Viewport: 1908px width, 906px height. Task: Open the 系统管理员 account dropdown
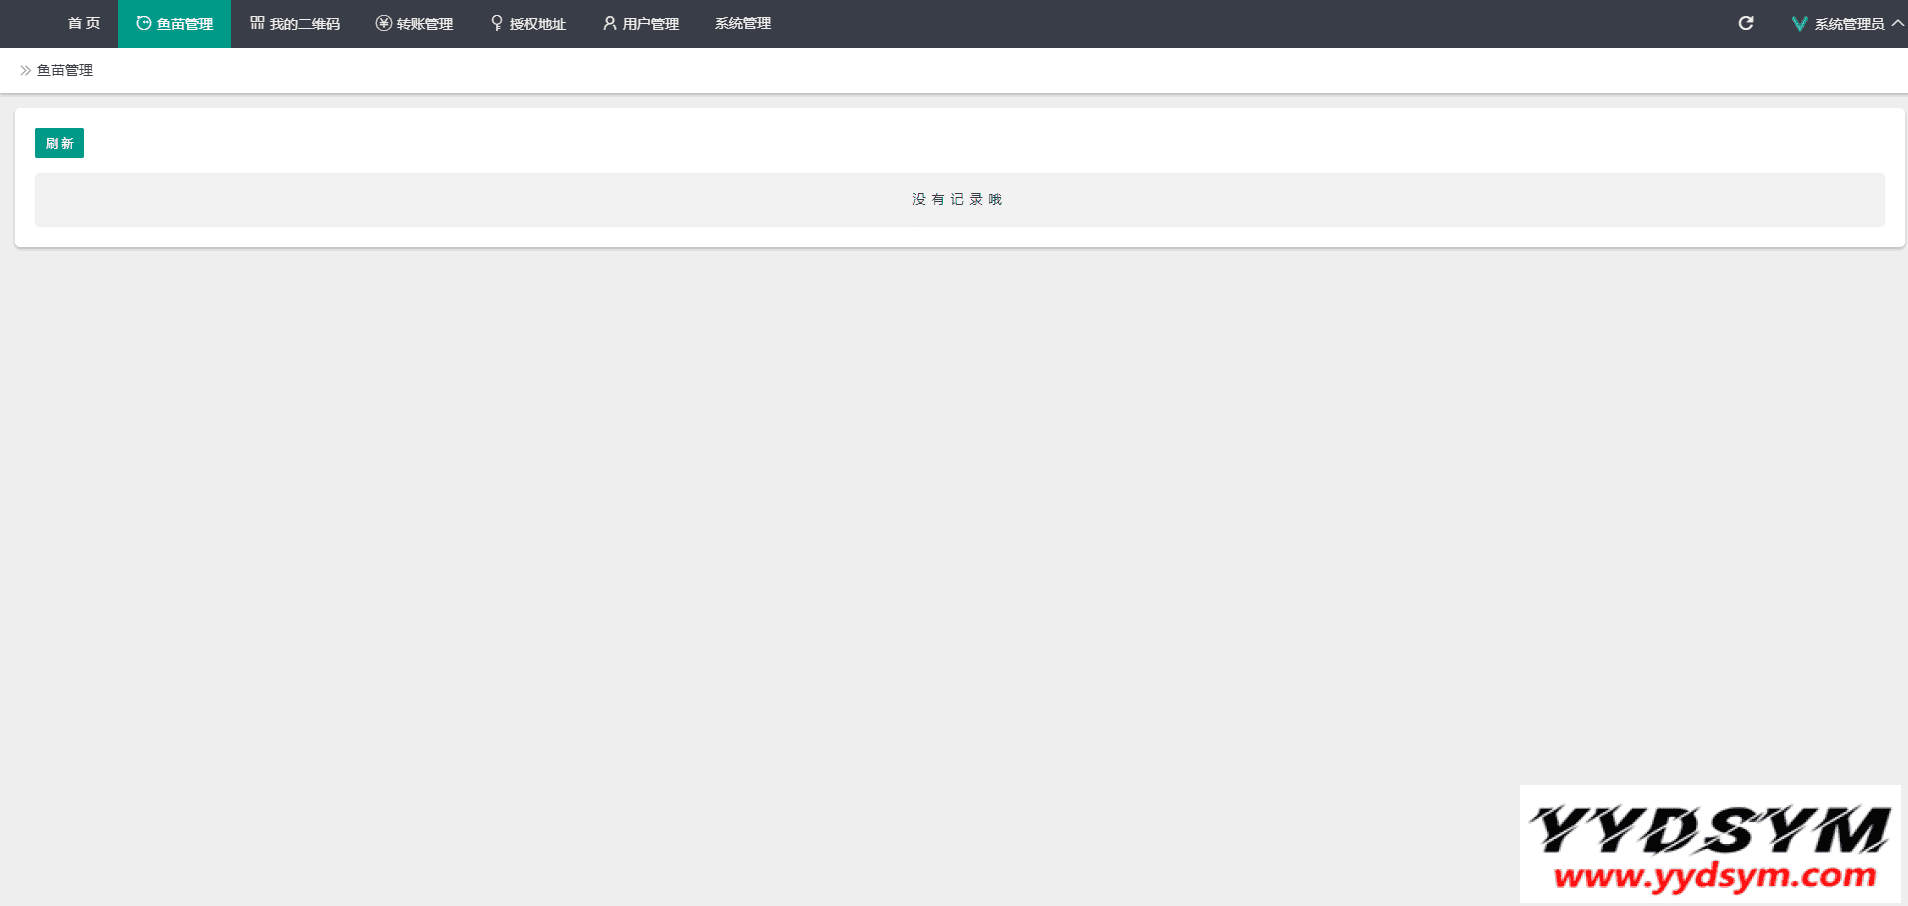pos(1849,24)
